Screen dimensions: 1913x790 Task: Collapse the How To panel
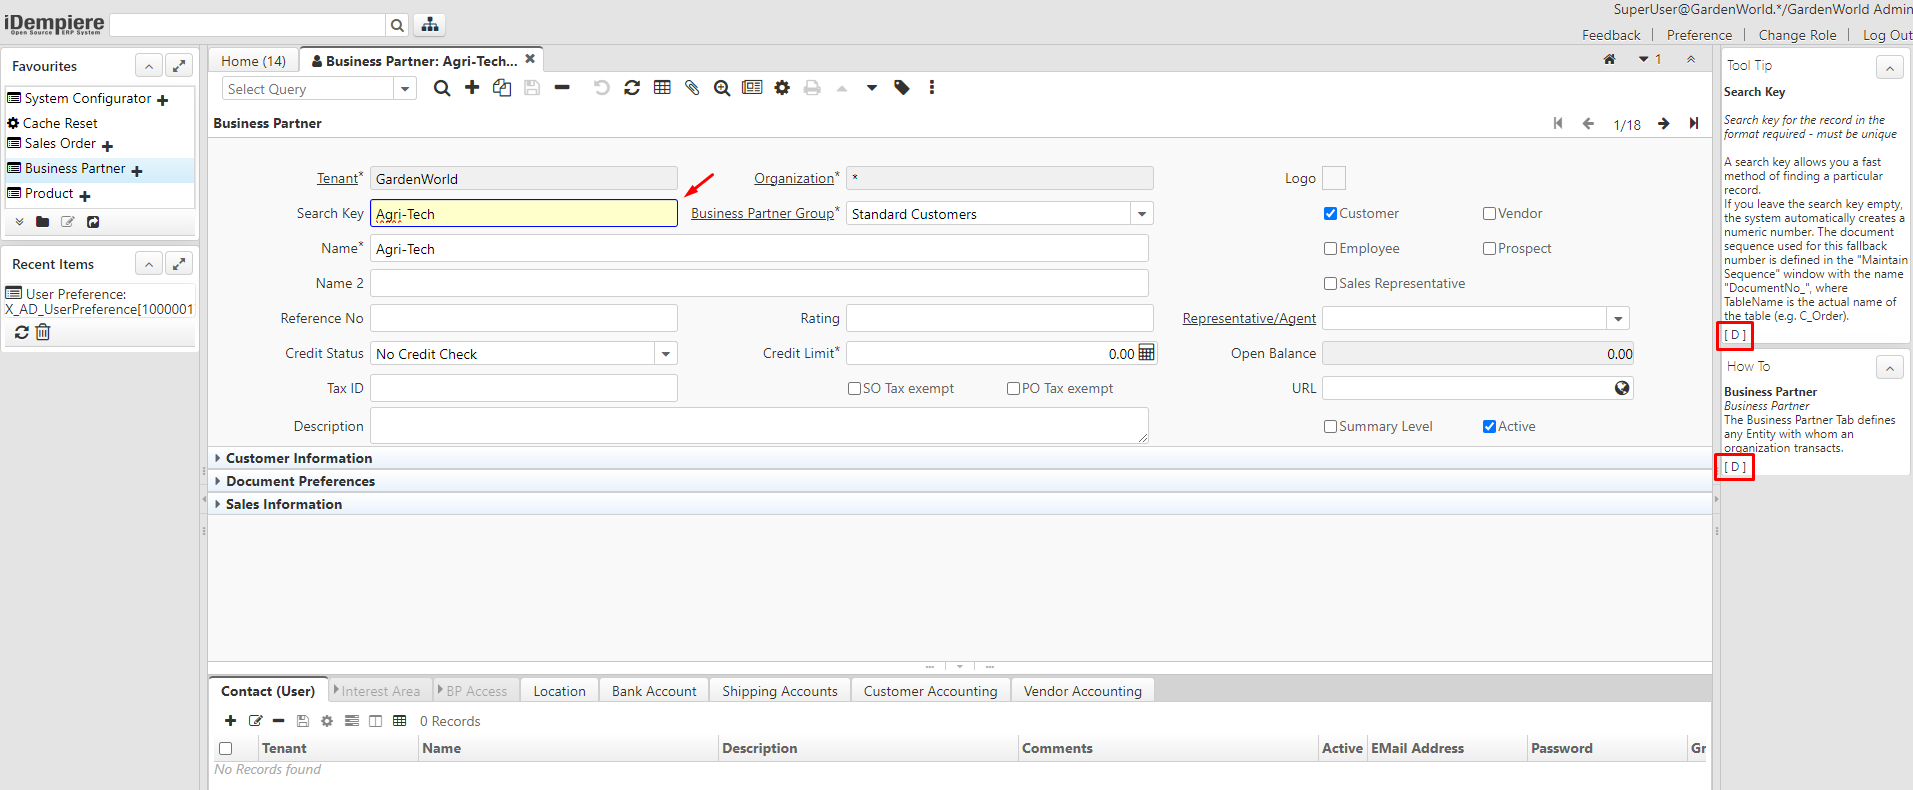point(1889,368)
